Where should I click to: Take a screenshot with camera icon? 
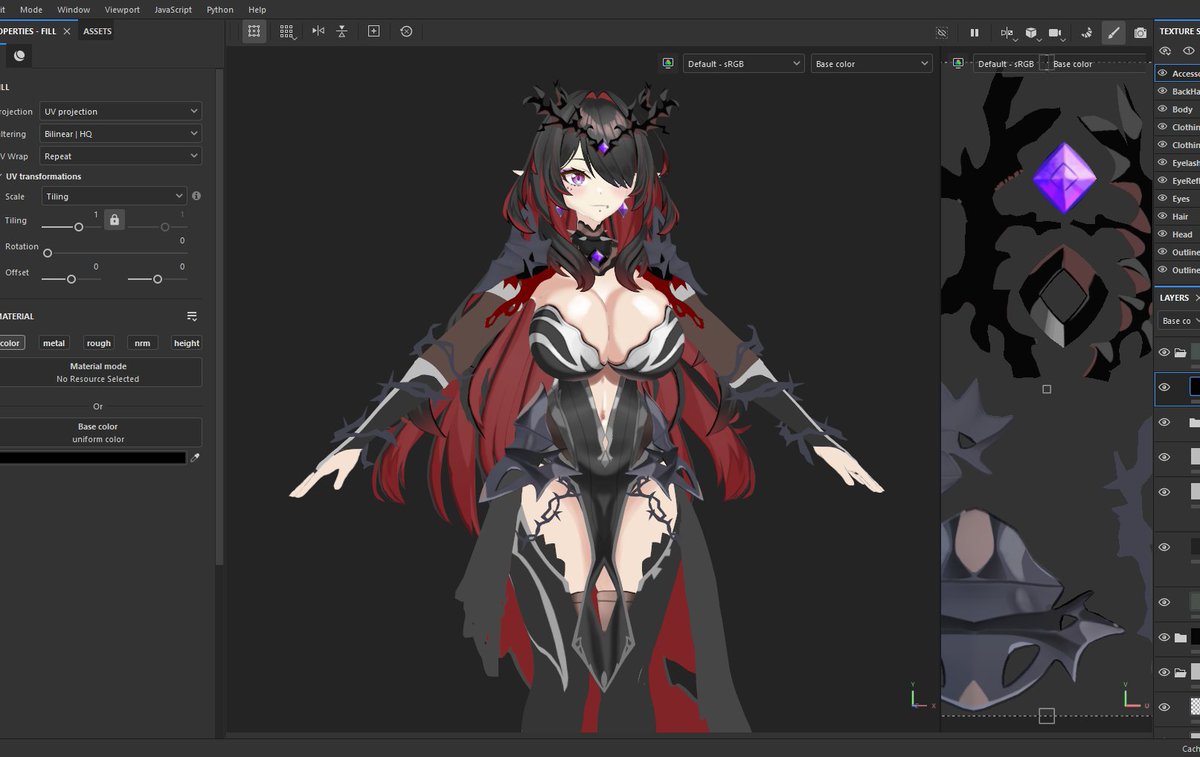[x=1140, y=33]
